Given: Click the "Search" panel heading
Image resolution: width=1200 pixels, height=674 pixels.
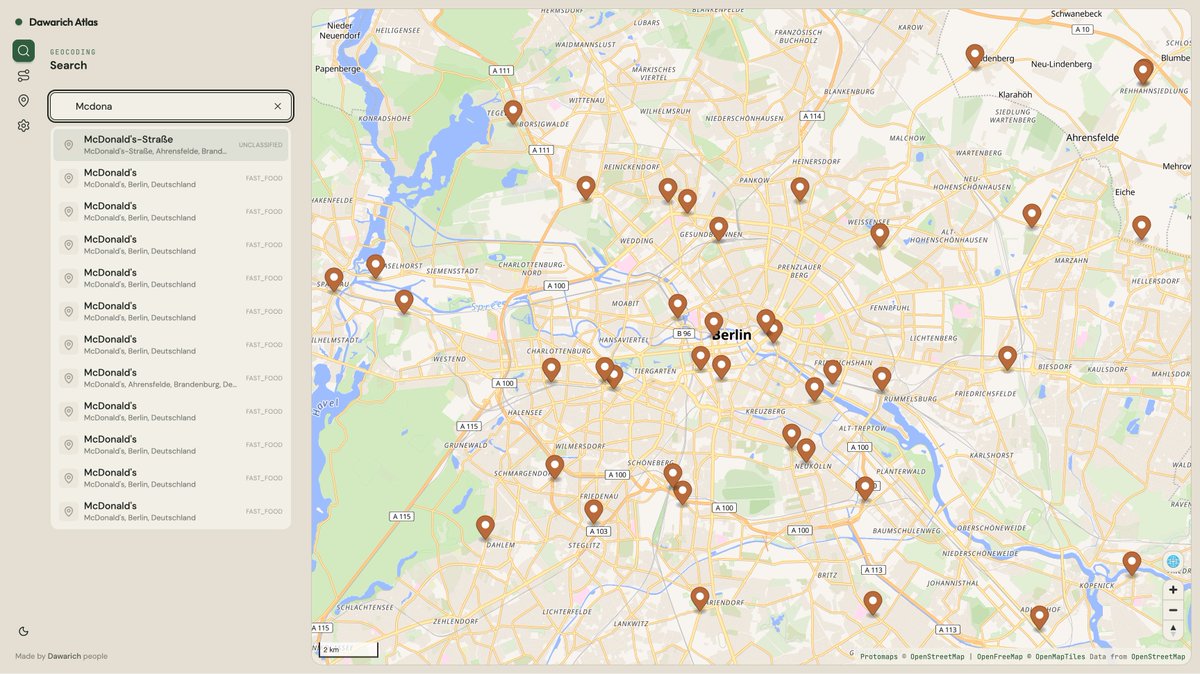Looking at the screenshot, I should pyautogui.click(x=68, y=65).
